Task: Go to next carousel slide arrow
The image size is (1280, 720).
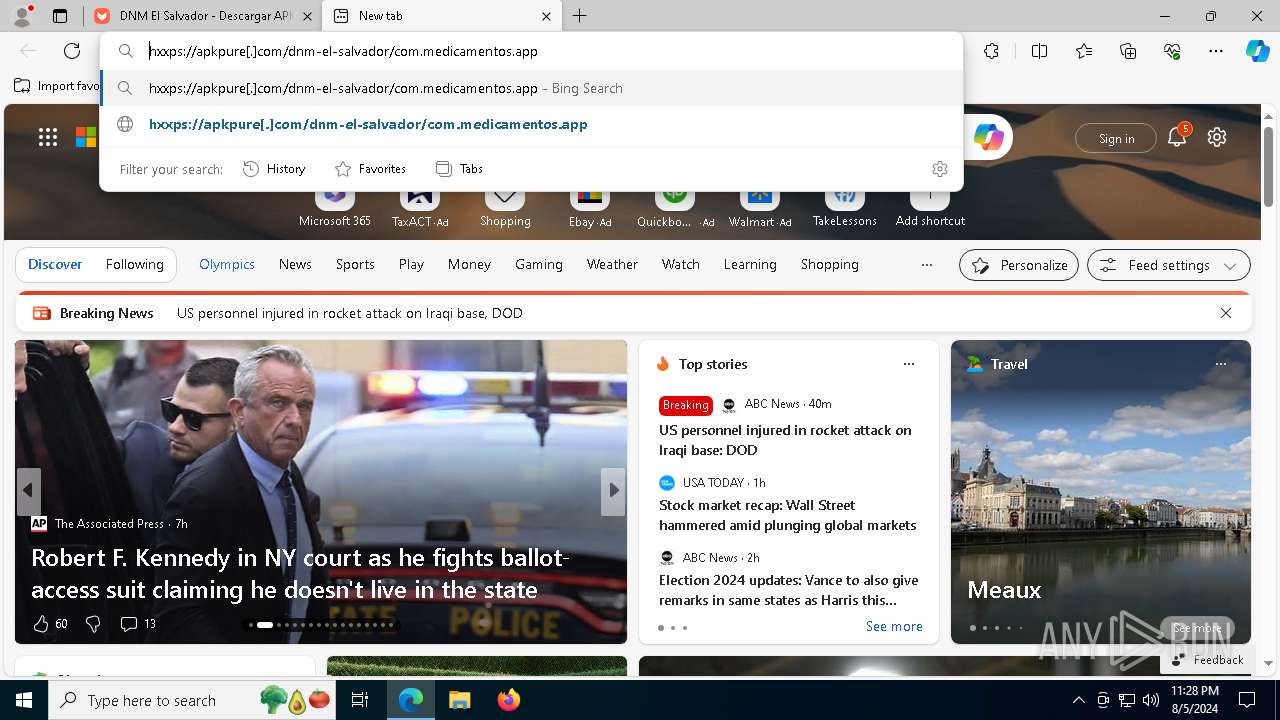Action: [x=614, y=490]
